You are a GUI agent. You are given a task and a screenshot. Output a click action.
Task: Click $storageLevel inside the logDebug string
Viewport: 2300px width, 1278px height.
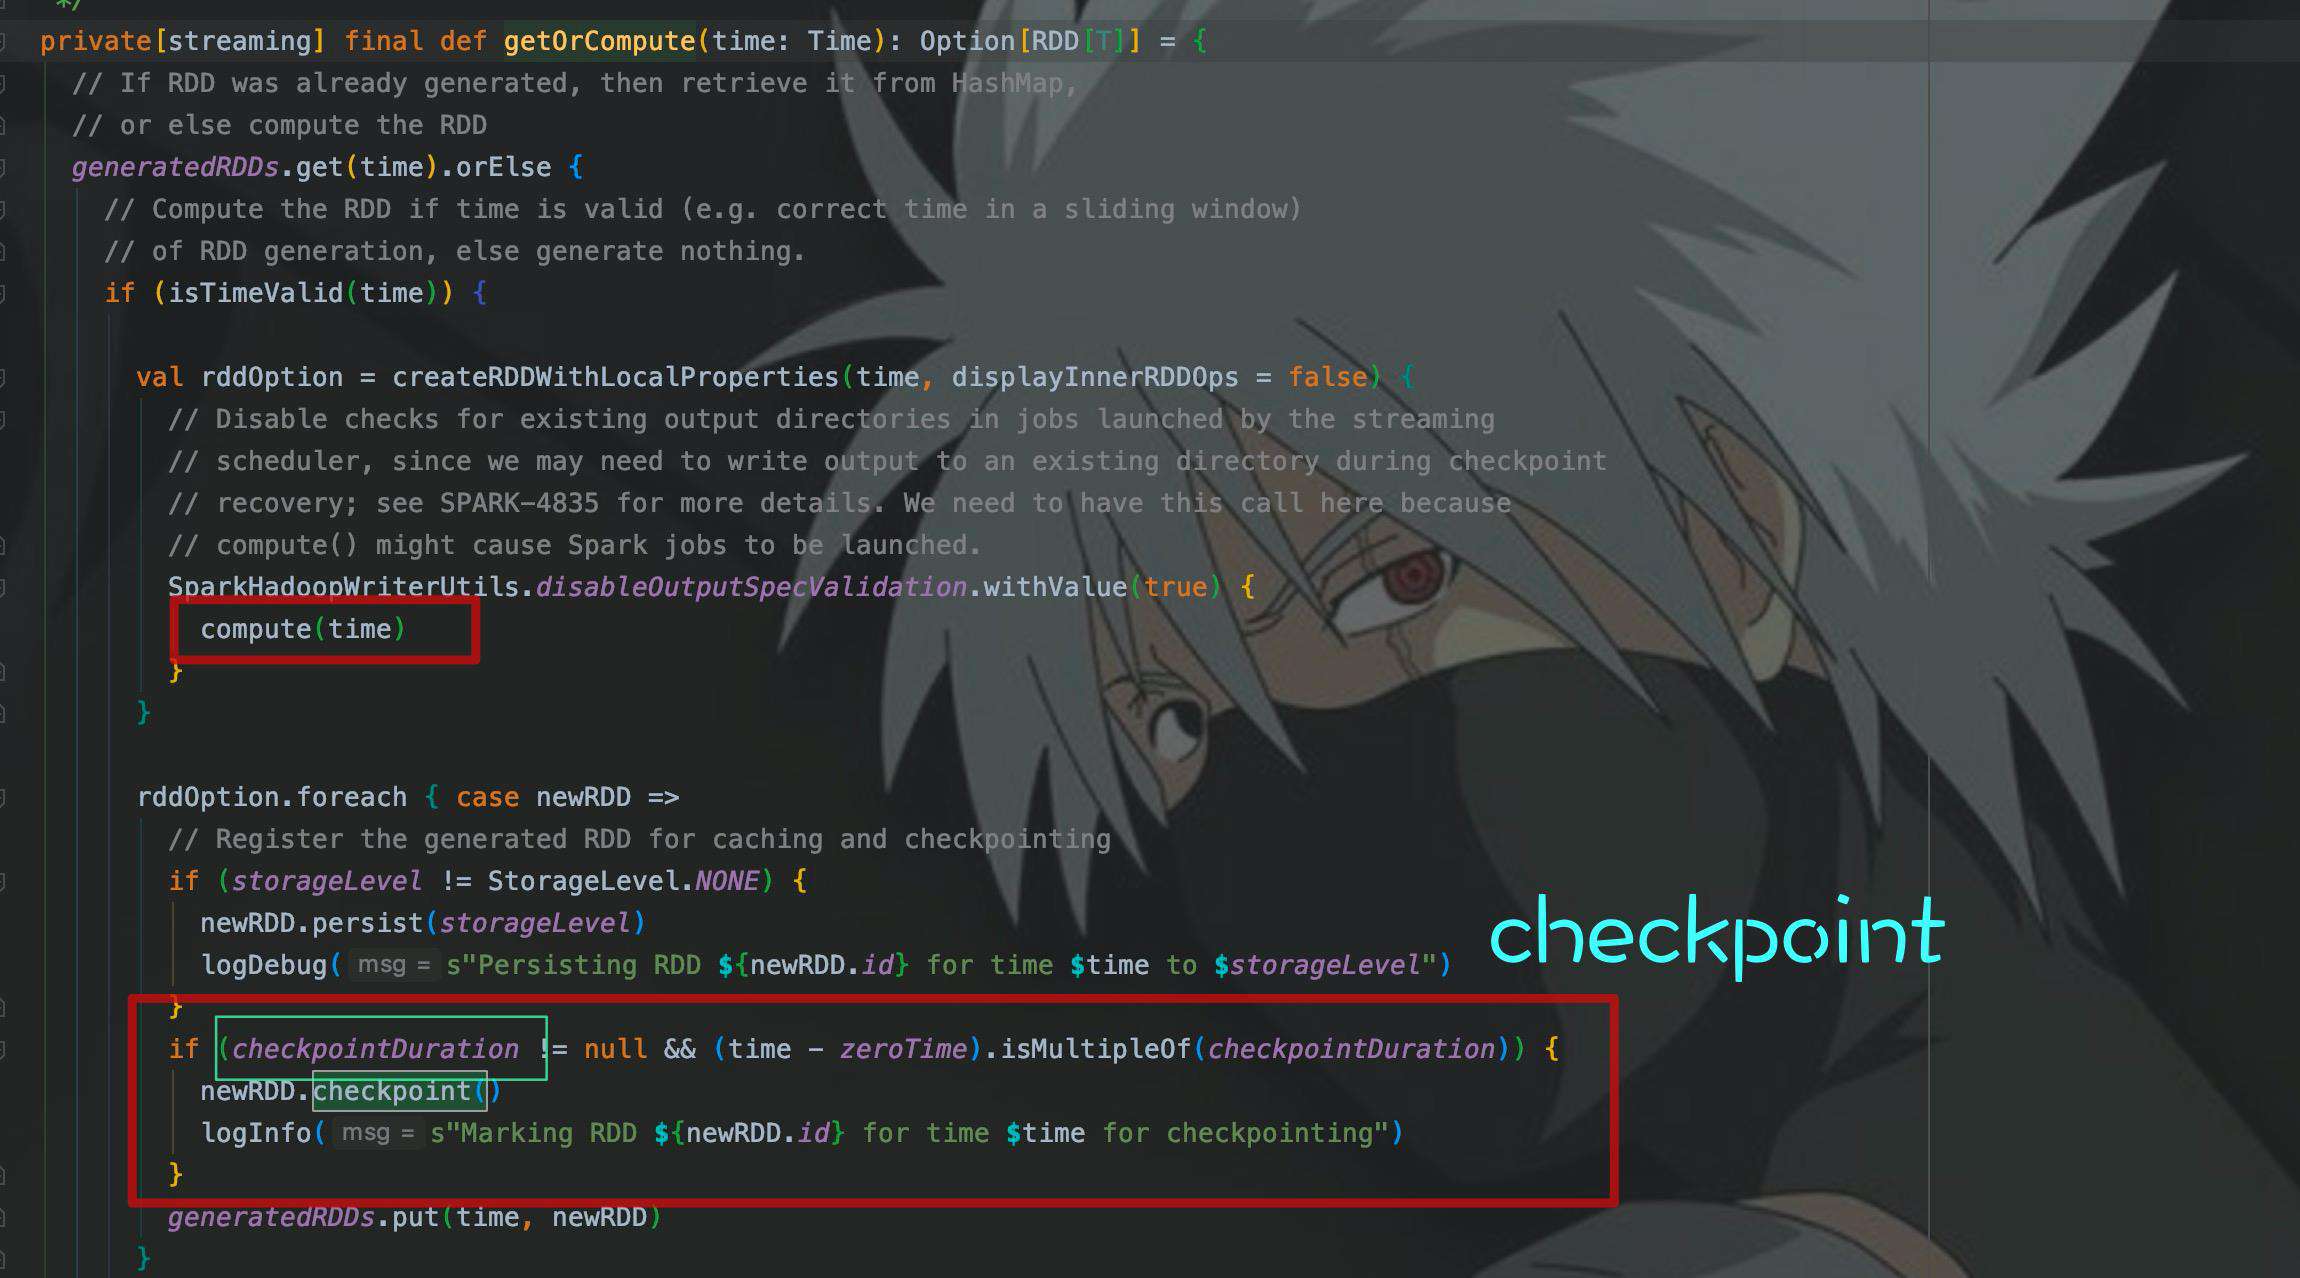pyautogui.click(x=1317, y=965)
